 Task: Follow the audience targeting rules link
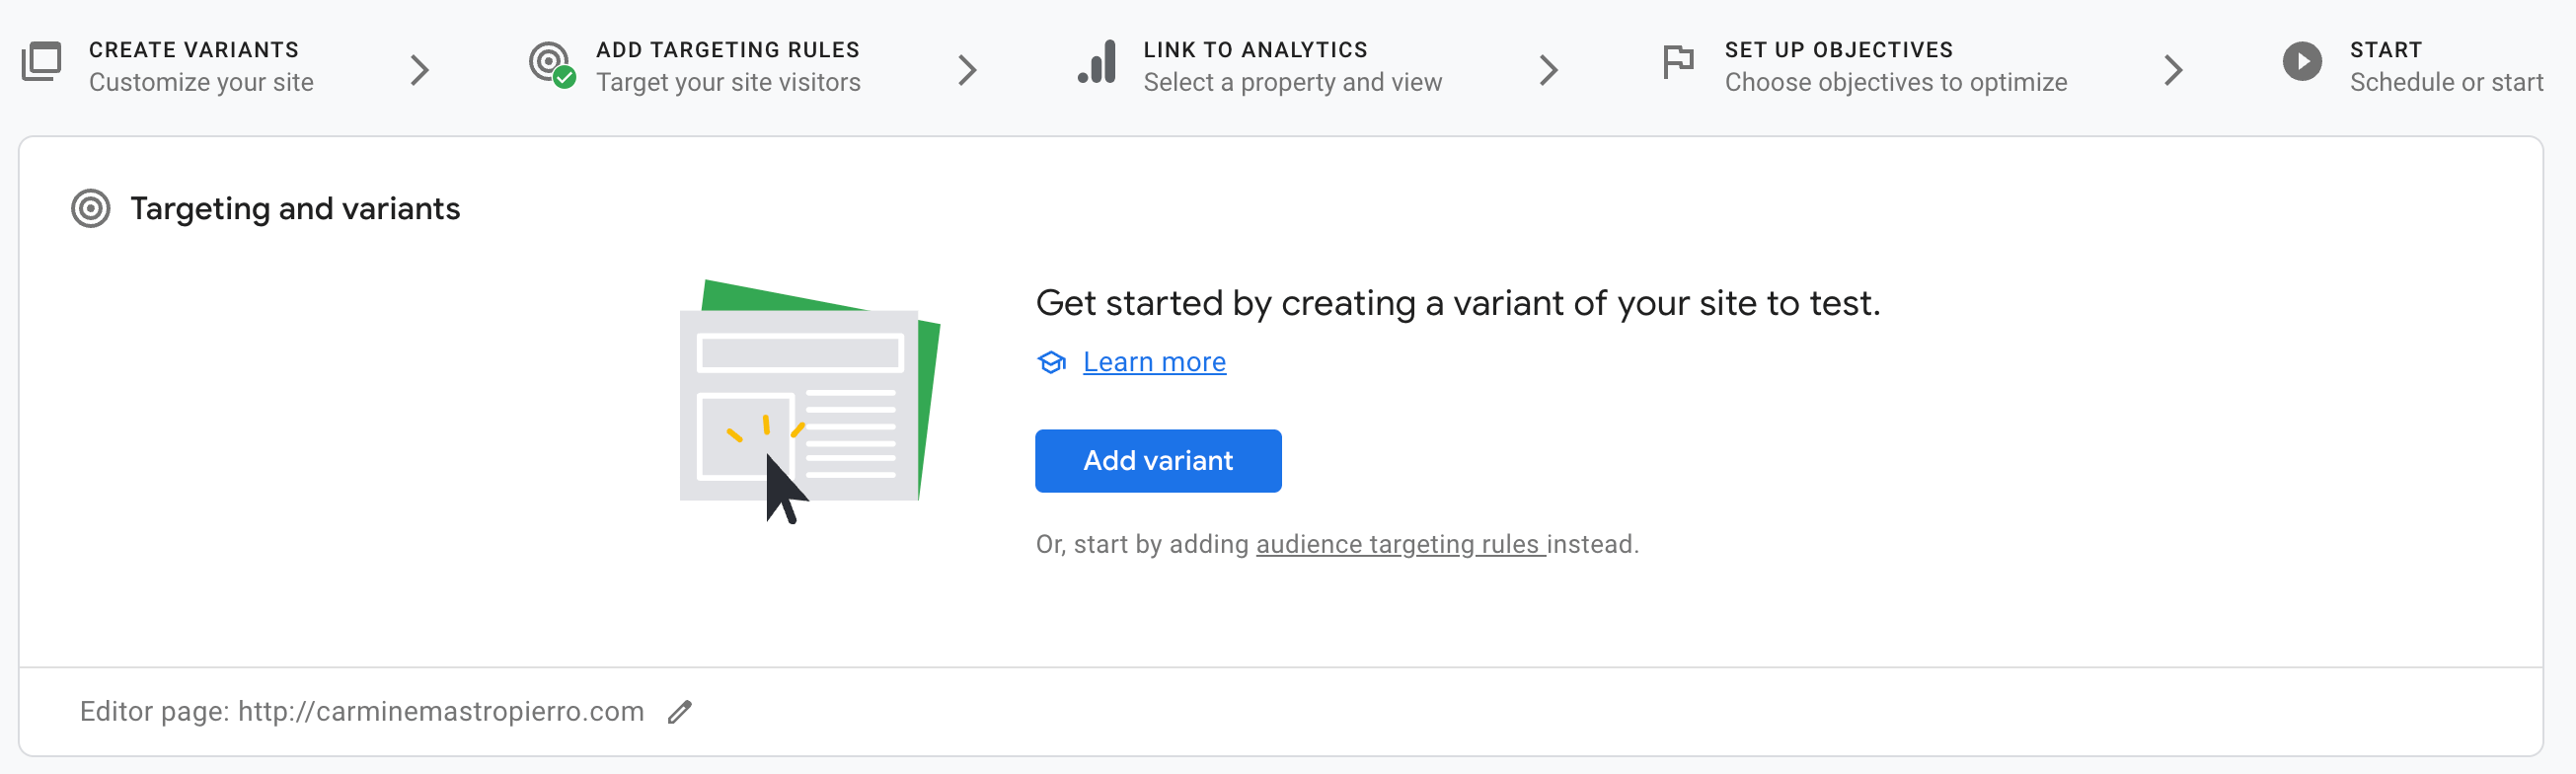(x=1400, y=545)
